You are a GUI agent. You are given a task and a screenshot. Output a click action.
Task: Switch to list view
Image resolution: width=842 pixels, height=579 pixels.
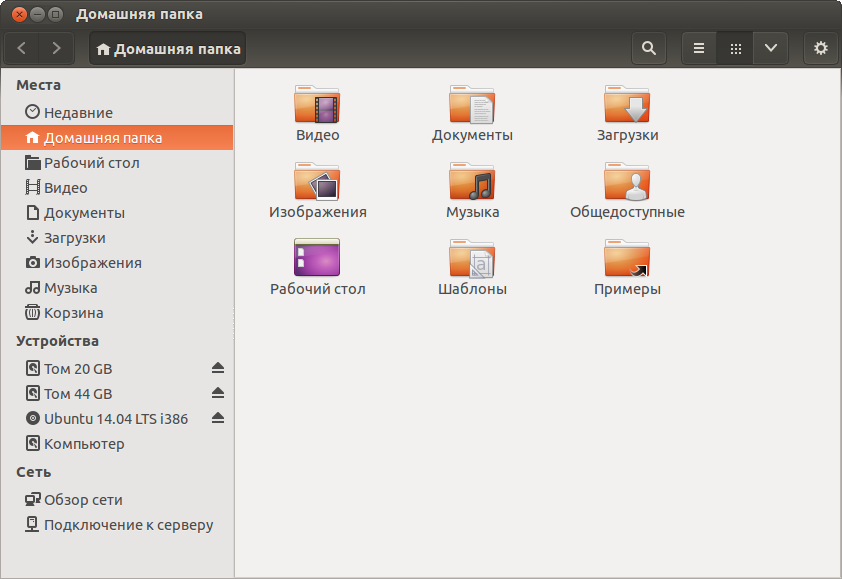point(699,48)
